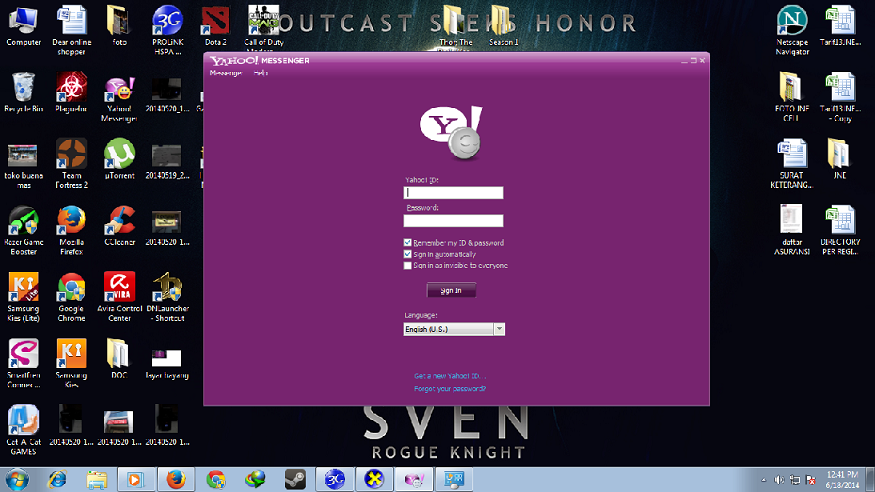Toggle Remember my ID & password checkbox
The image size is (875, 492).
407,243
